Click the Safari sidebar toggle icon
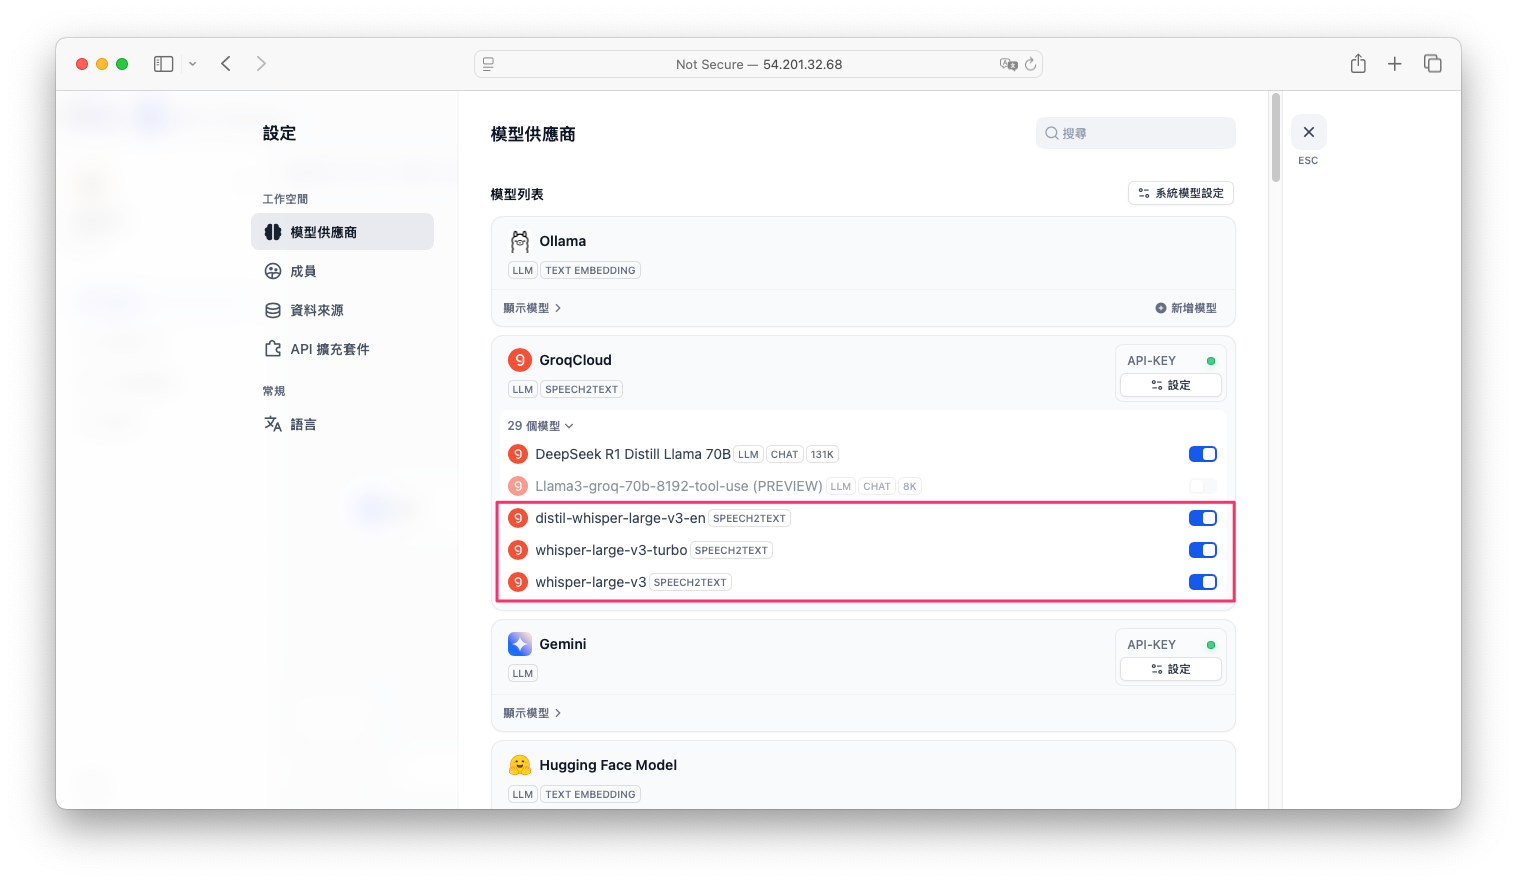 coord(164,64)
